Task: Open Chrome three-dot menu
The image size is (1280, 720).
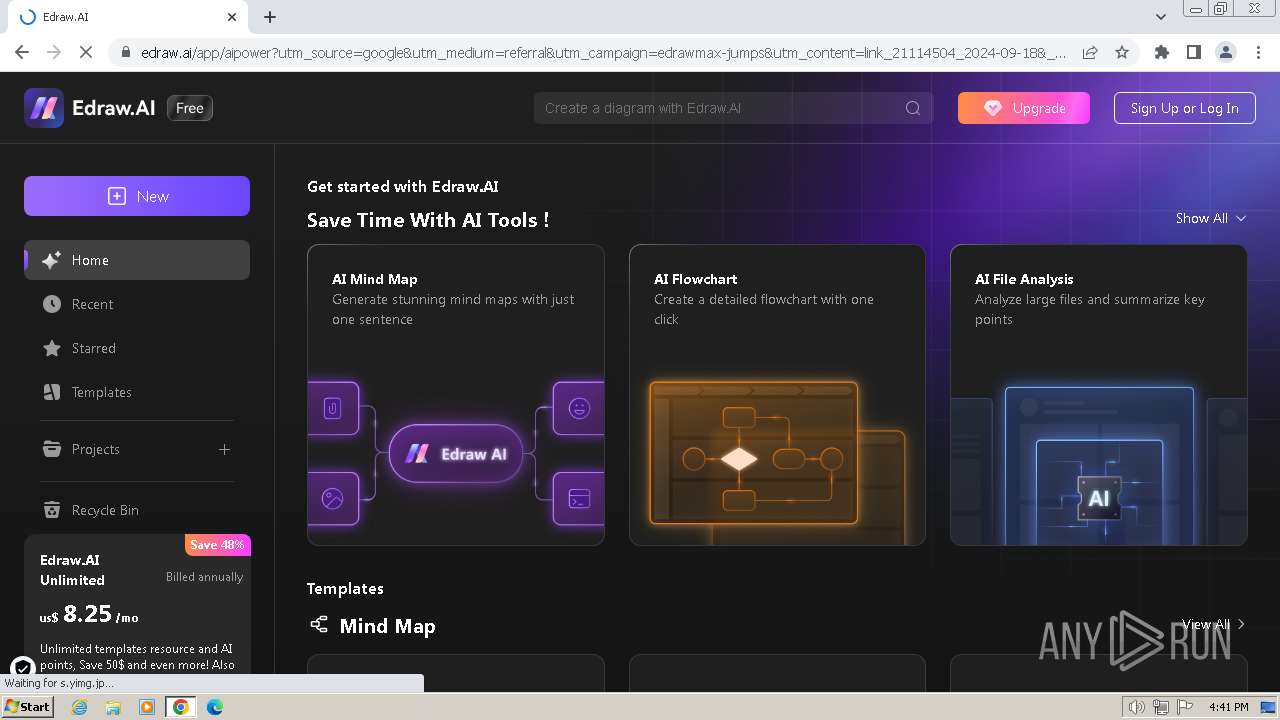Action: tap(1258, 52)
